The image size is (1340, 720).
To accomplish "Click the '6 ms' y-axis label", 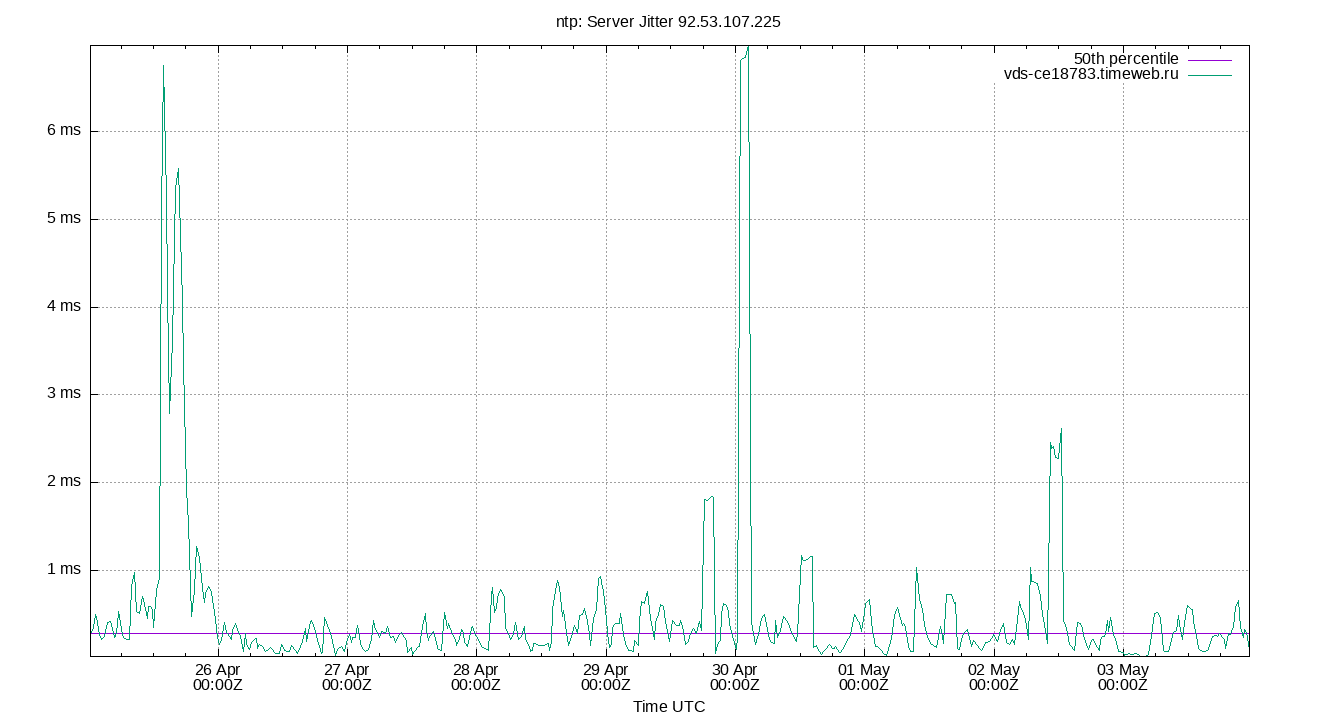I will click(x=64, y=131).
